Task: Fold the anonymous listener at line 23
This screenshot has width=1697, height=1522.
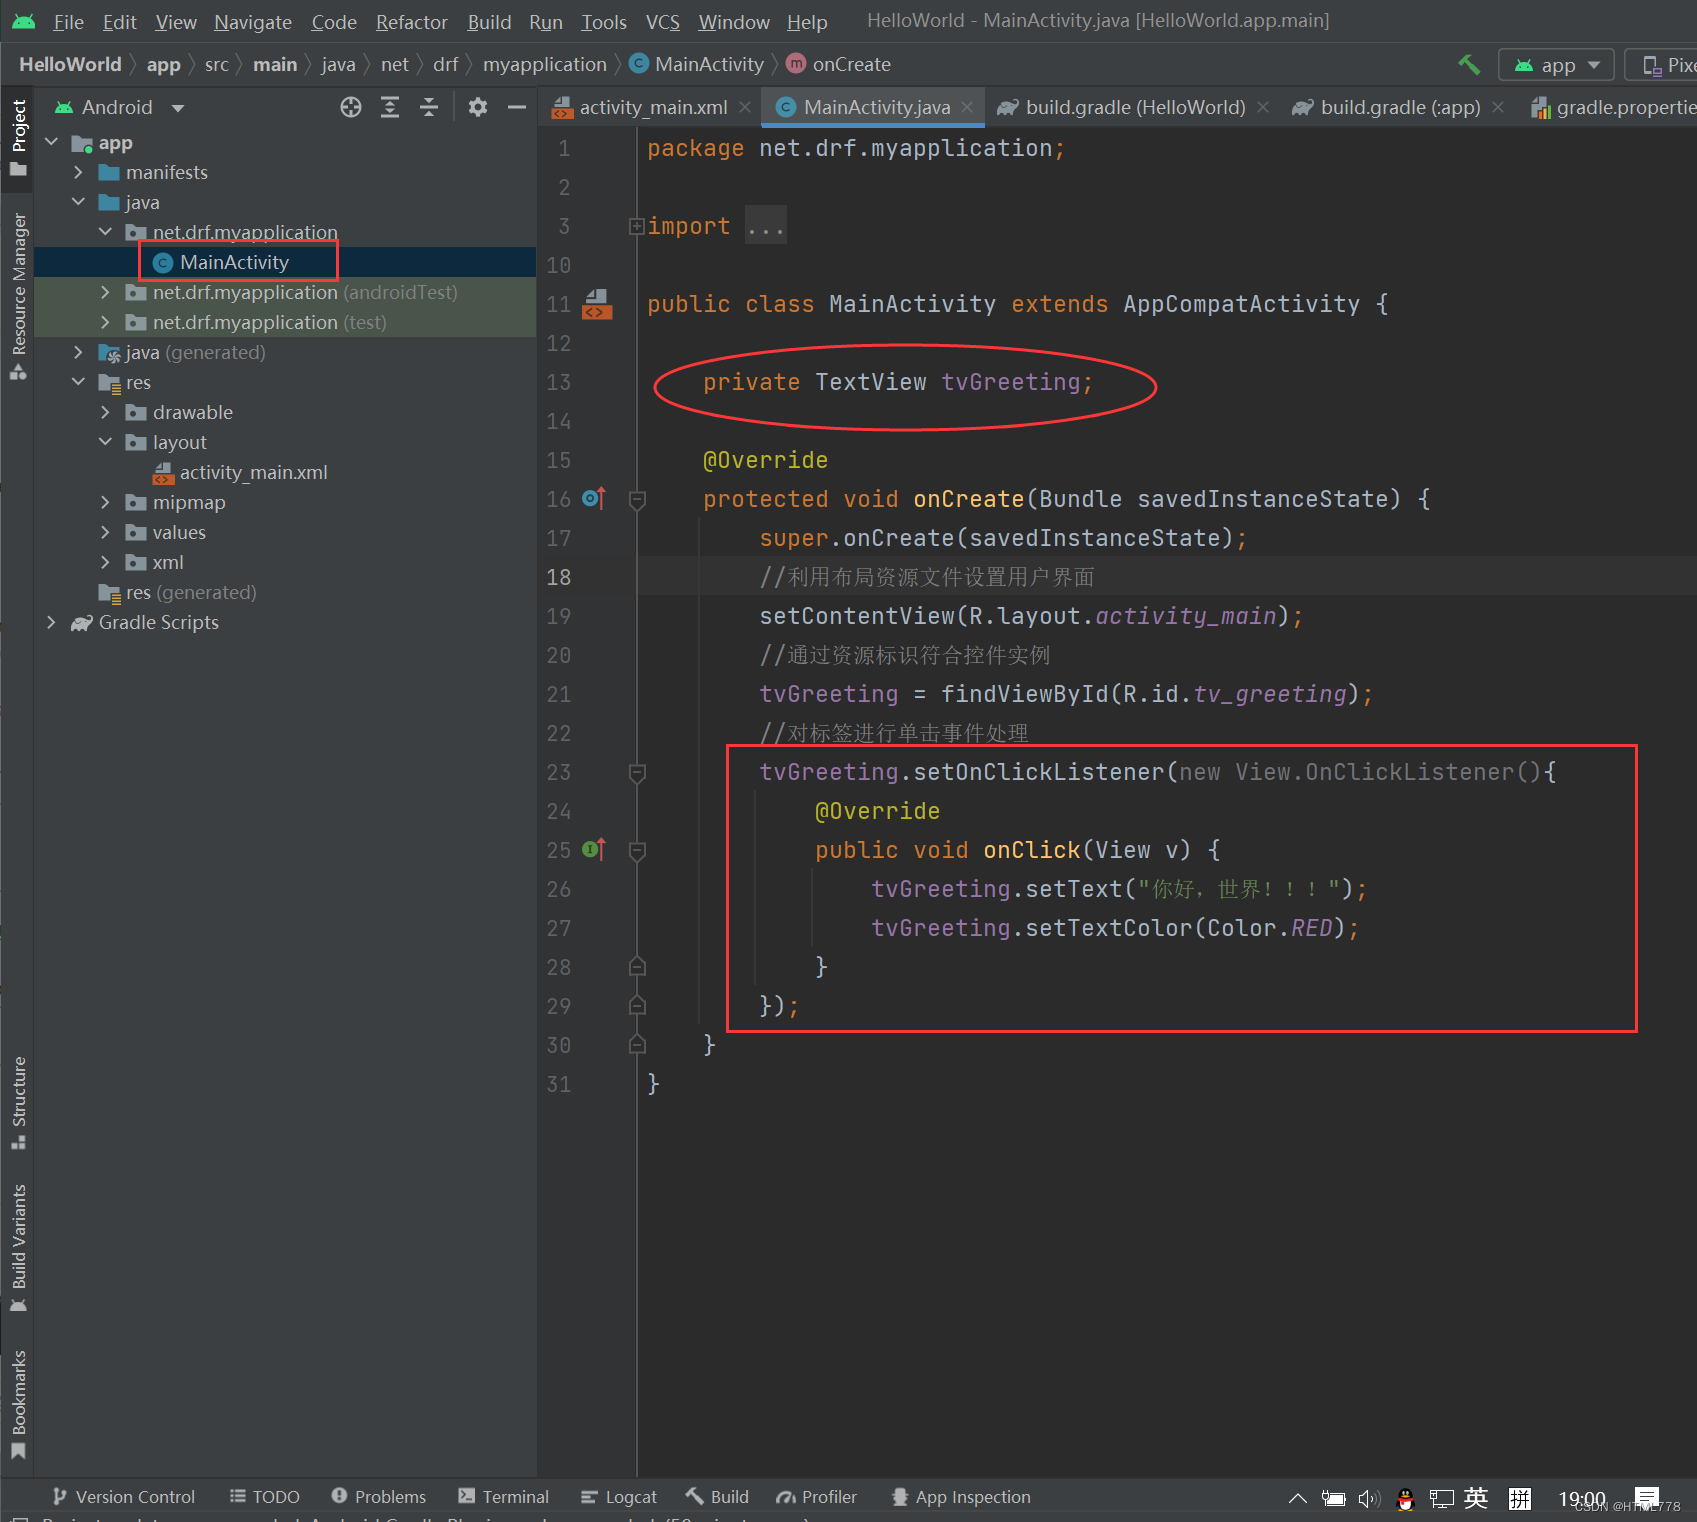Action: pos(637,772)
